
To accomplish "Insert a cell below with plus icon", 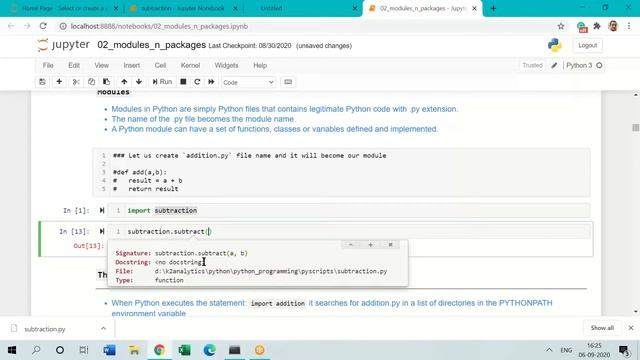I will pos(59,82).
